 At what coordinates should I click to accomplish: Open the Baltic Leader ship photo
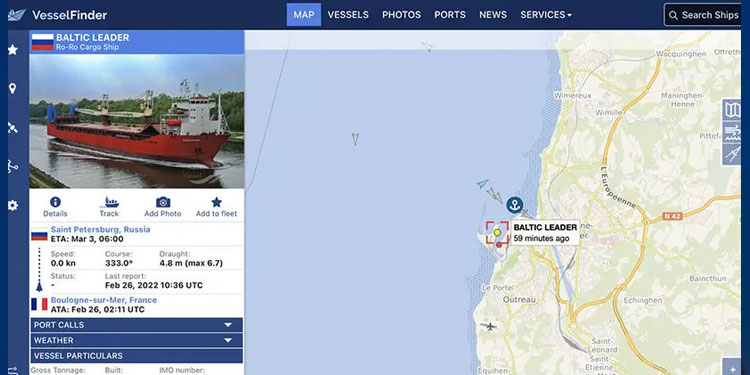pyautogui.click(x=136, y=121)
